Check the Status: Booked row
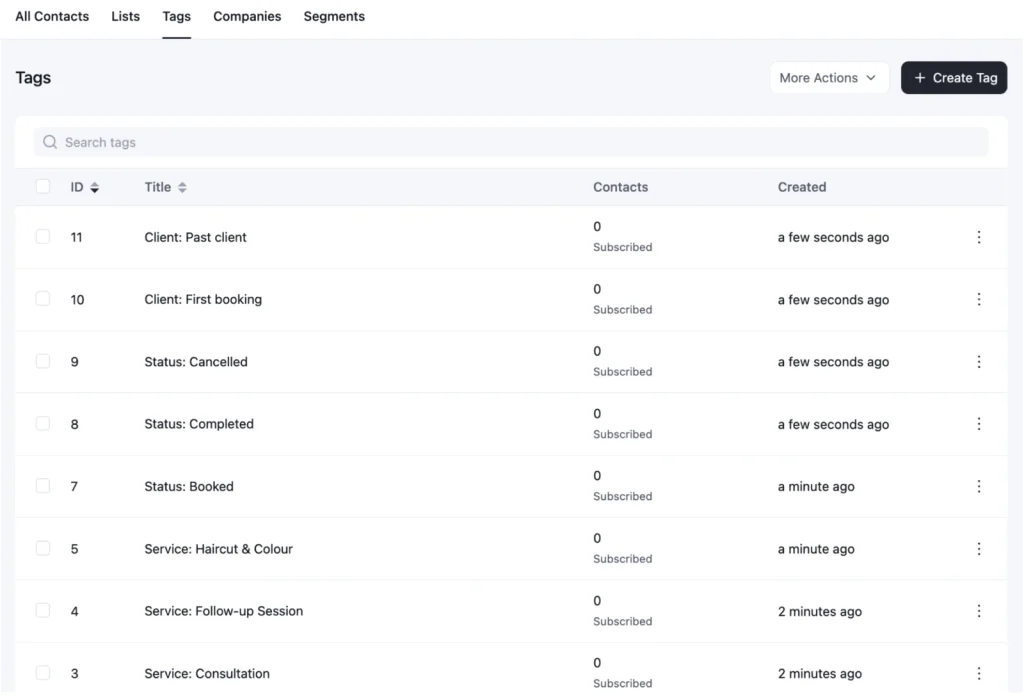This screenshot has height=695, width=1024. tap(43, 486)
